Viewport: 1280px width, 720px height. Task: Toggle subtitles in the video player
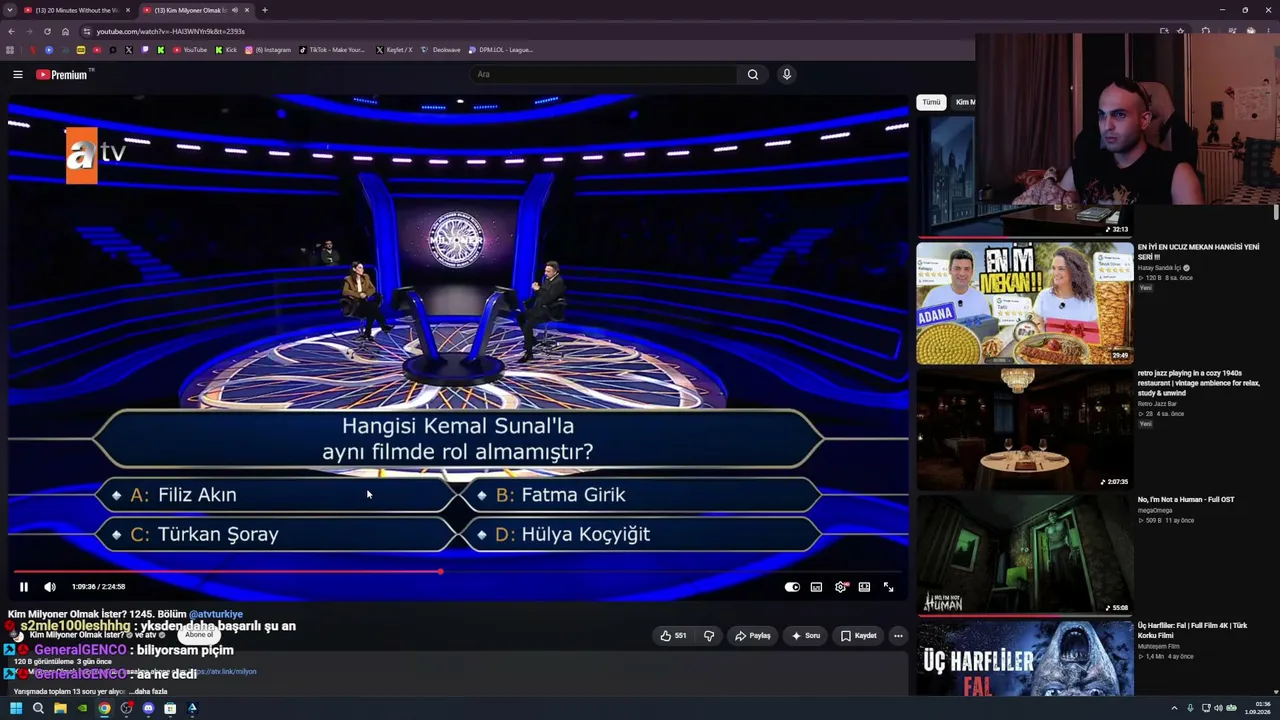[x=816, y=587]
